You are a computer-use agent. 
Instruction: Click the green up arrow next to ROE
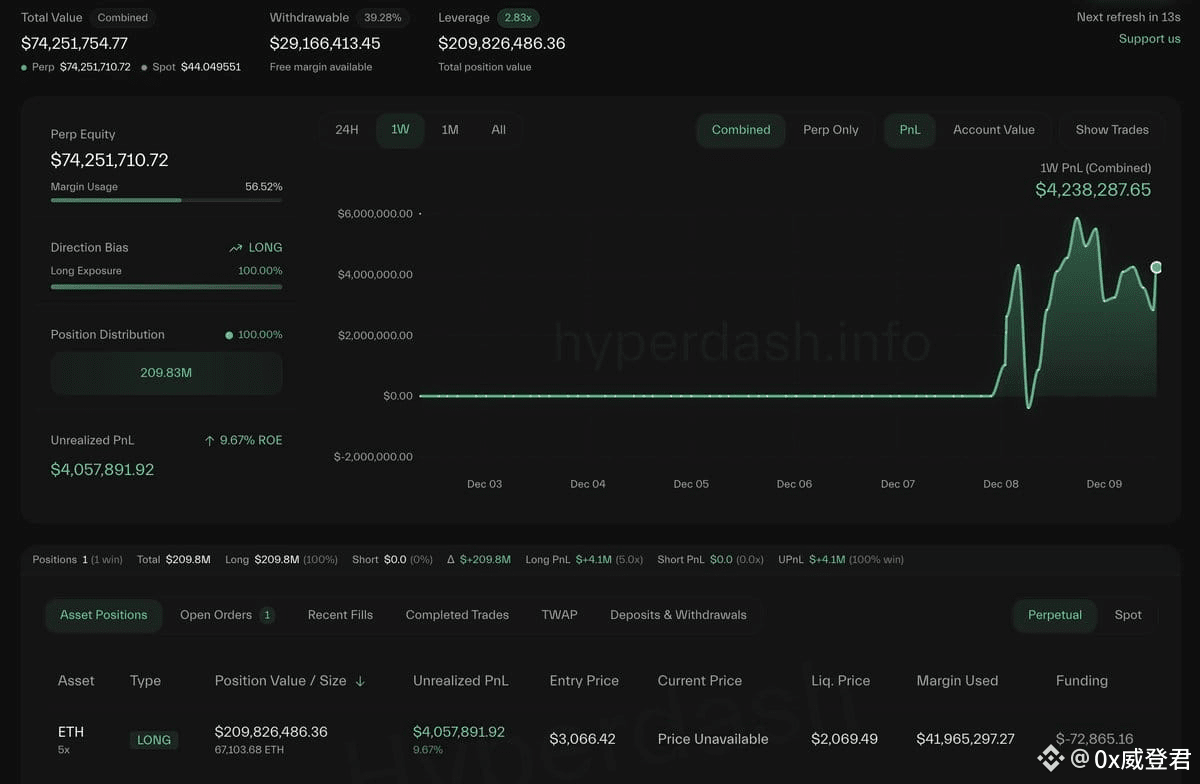(x=209, y=440)
